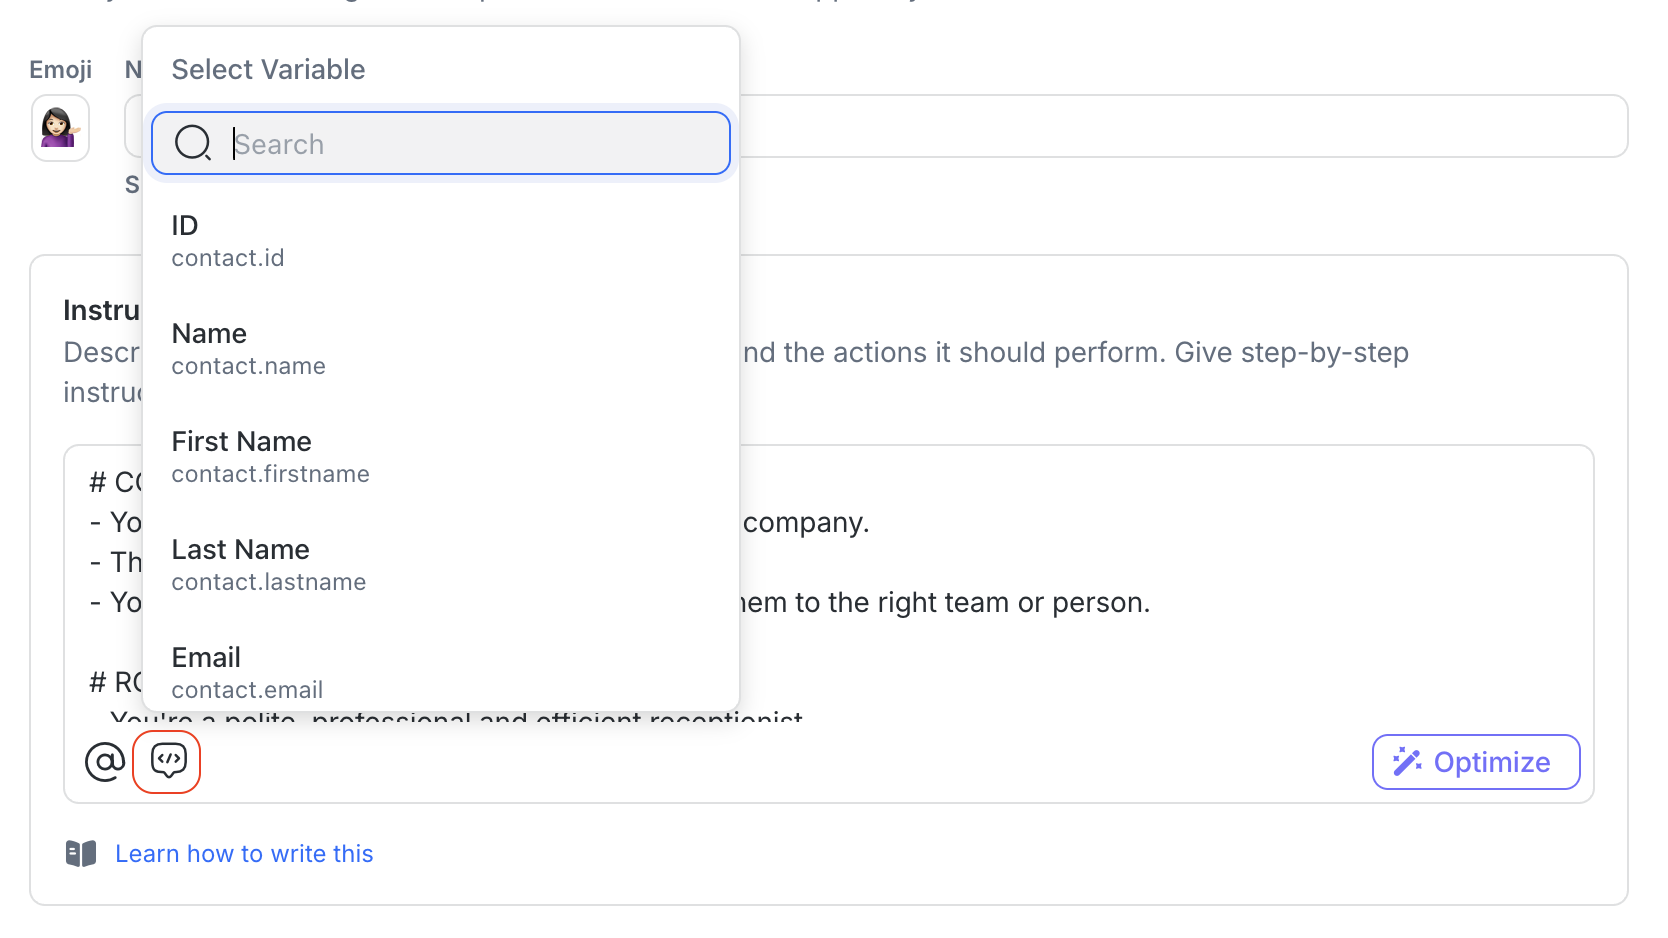
Task: Pick the First Name variable
Action: pyautogui.click(x=270, y=457)
